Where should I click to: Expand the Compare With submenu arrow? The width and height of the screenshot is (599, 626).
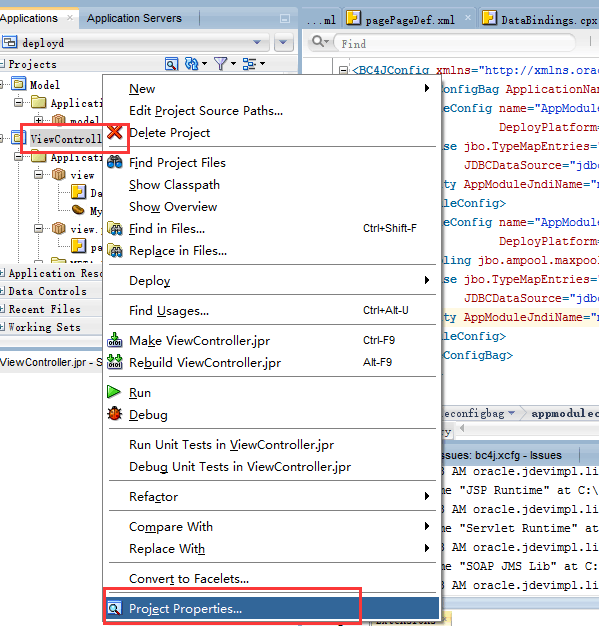(427, 526)
